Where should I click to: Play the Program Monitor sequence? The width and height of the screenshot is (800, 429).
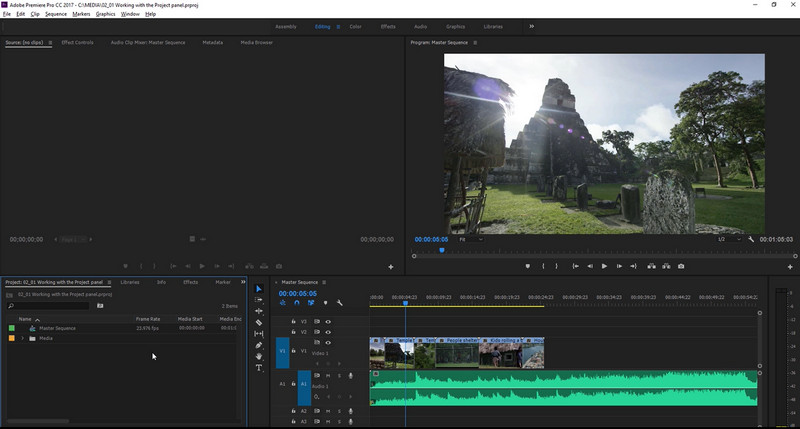(604, 266)
